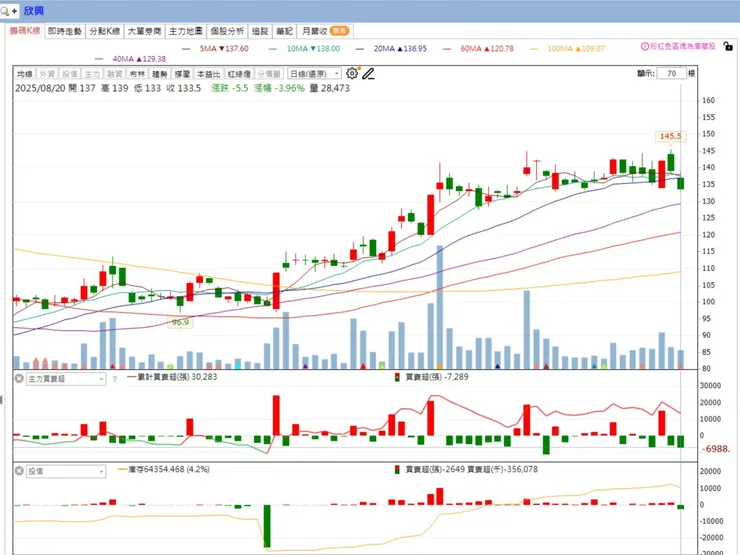Click the orange badge on 月營收 tab
Viewport: 740px width, 555px height.
339,31
